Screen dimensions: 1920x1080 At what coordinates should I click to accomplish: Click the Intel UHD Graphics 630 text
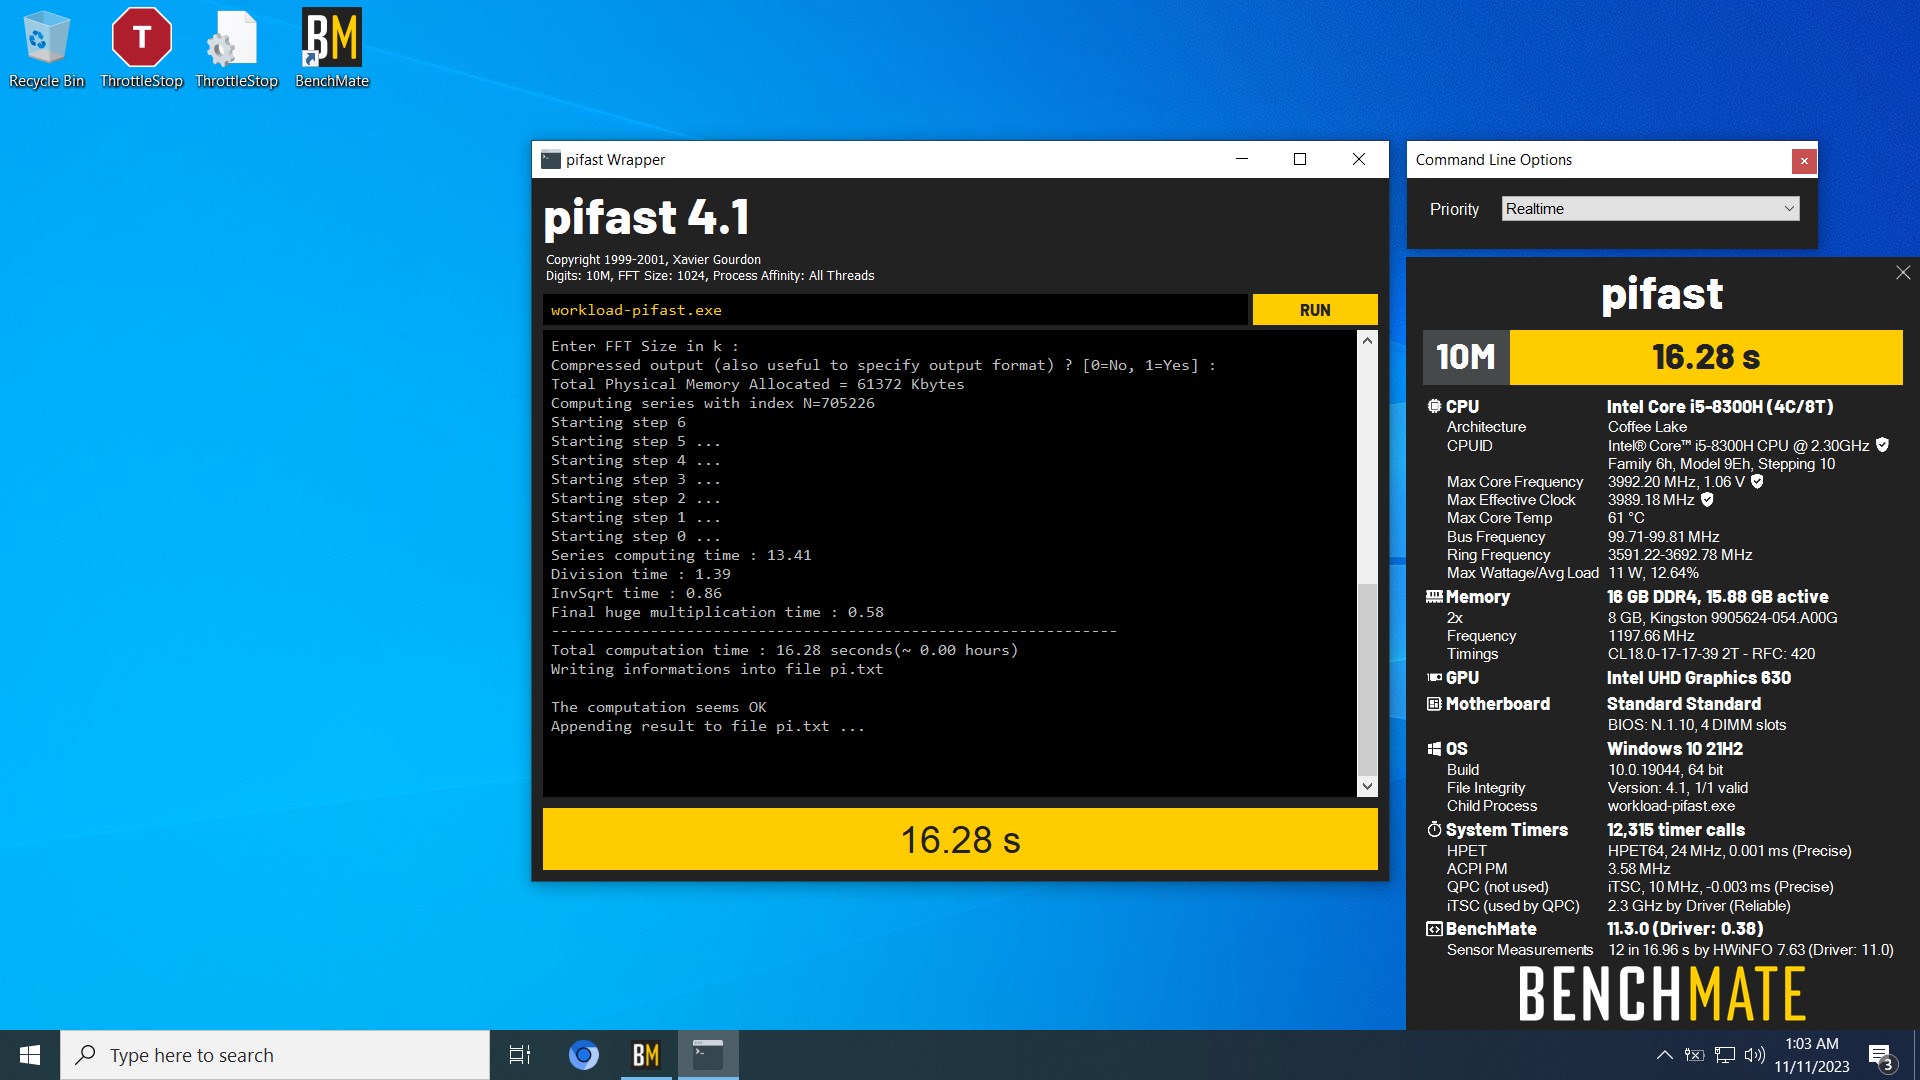[1699, 678]
